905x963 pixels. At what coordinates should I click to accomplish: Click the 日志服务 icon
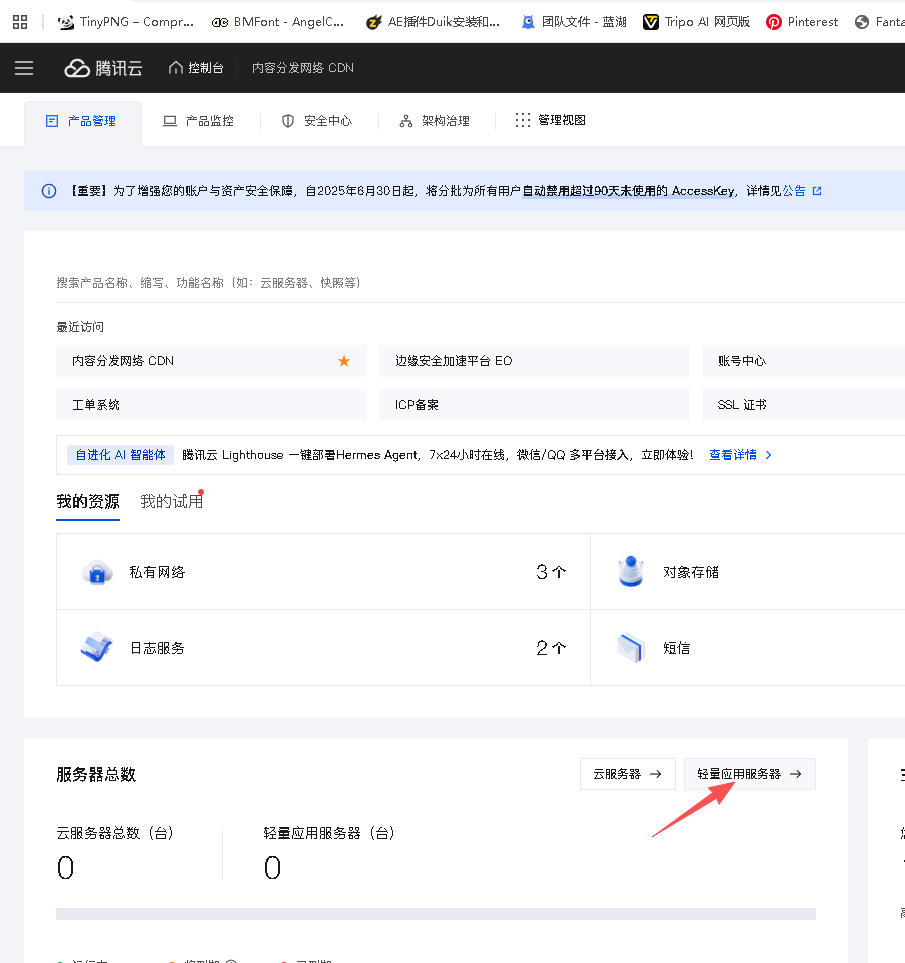pos(97,647)
